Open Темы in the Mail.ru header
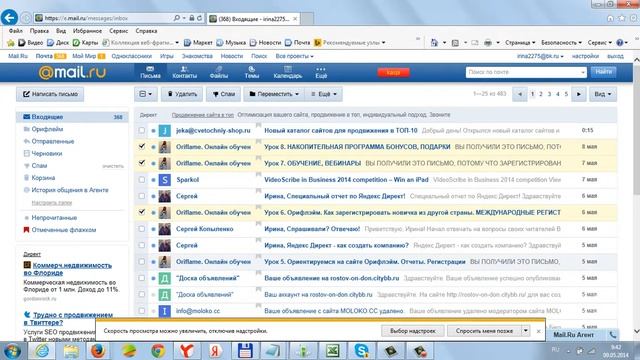Screen dimensions: 640x360 pos(251,72)
